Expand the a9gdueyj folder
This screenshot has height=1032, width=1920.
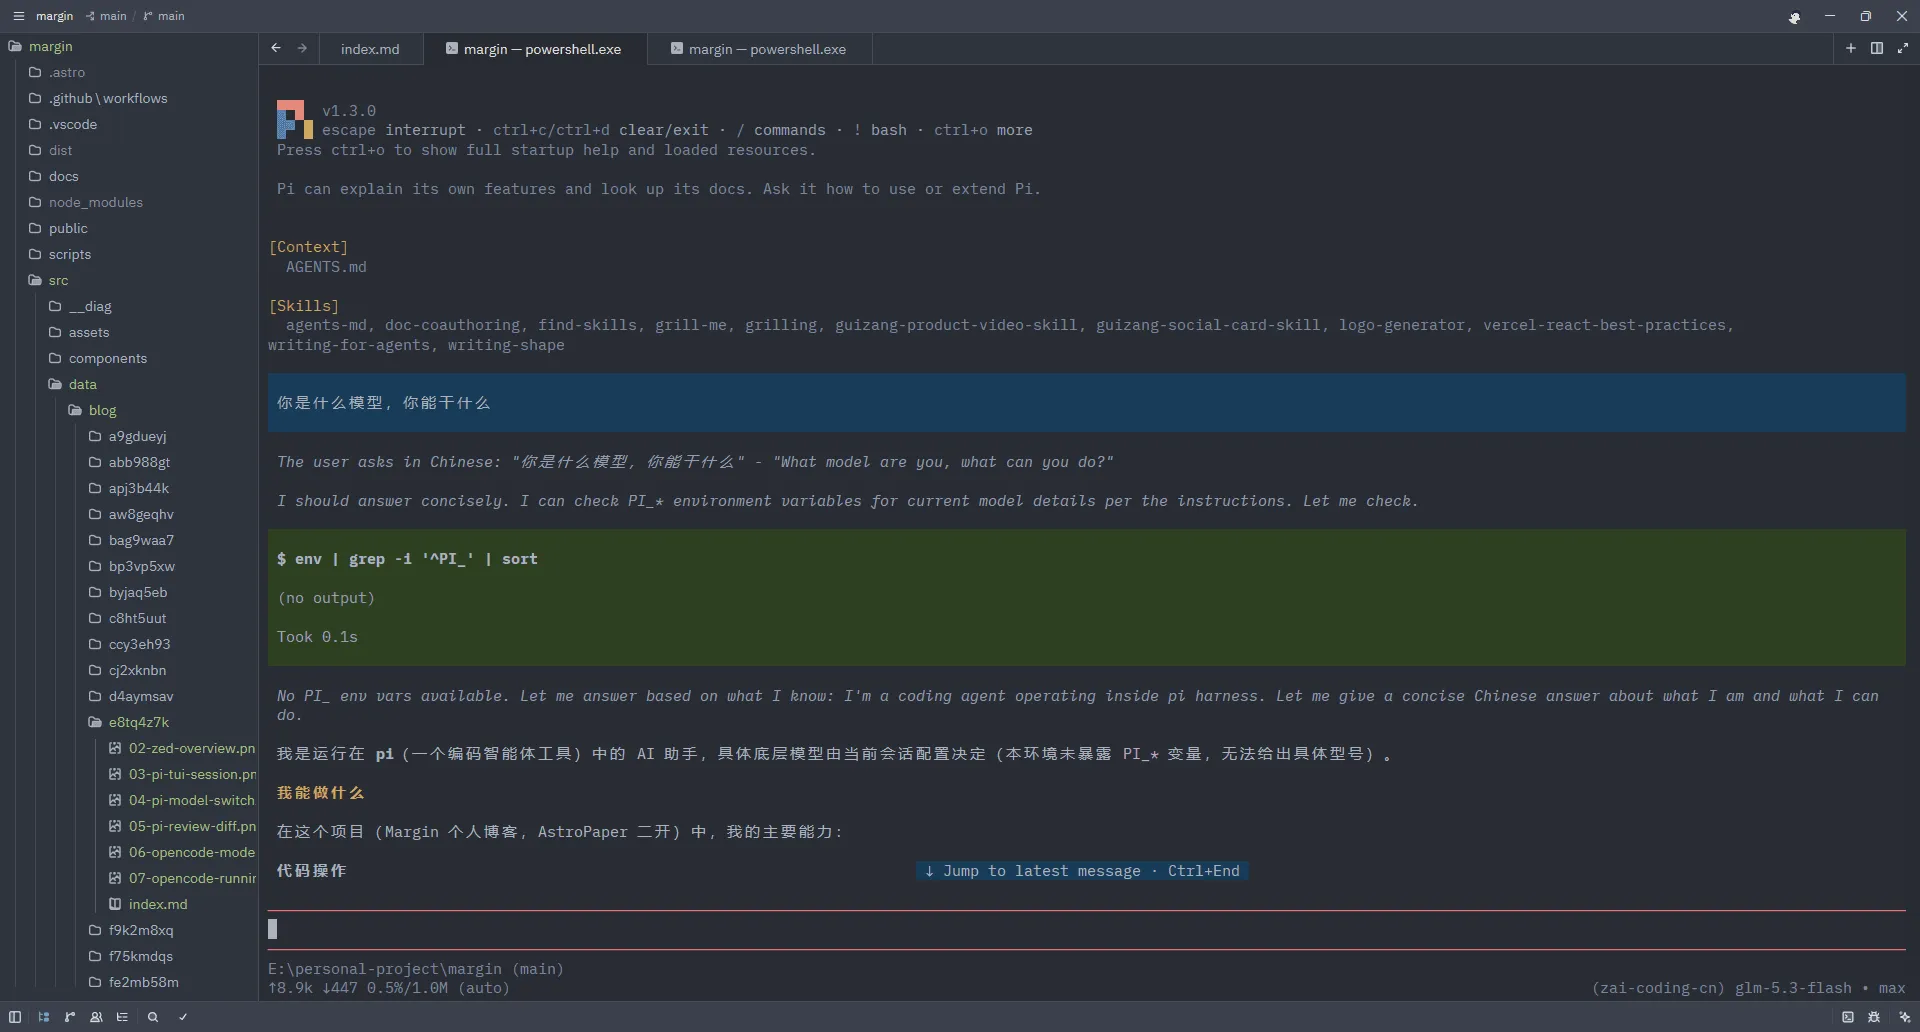click(129, 436)
